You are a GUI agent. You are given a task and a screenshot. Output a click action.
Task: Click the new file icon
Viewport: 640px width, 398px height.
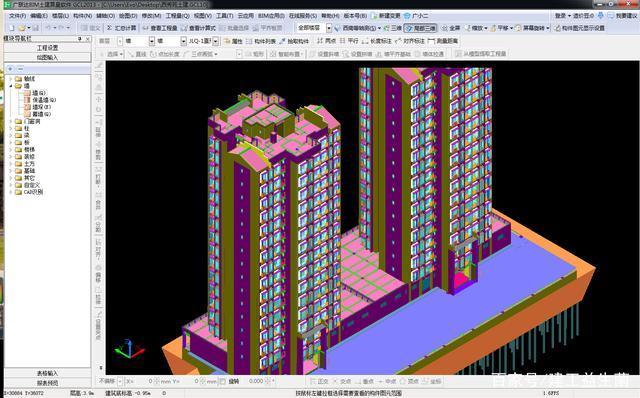11,28
